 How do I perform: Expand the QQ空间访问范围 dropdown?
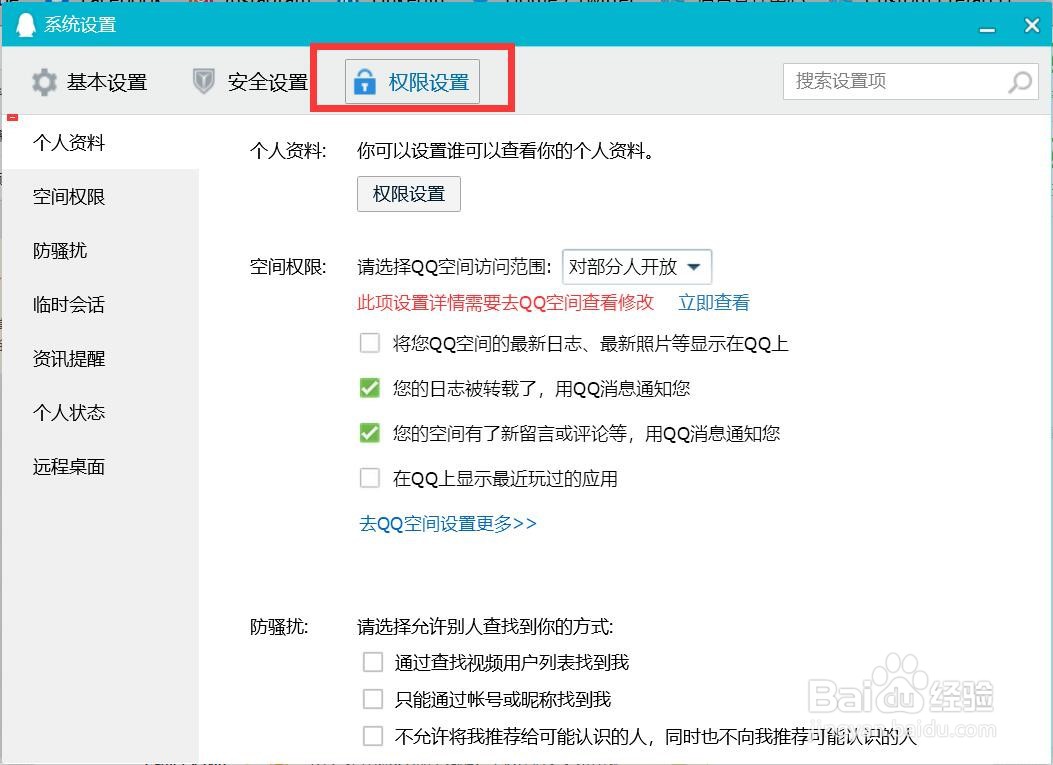point(637,267)
